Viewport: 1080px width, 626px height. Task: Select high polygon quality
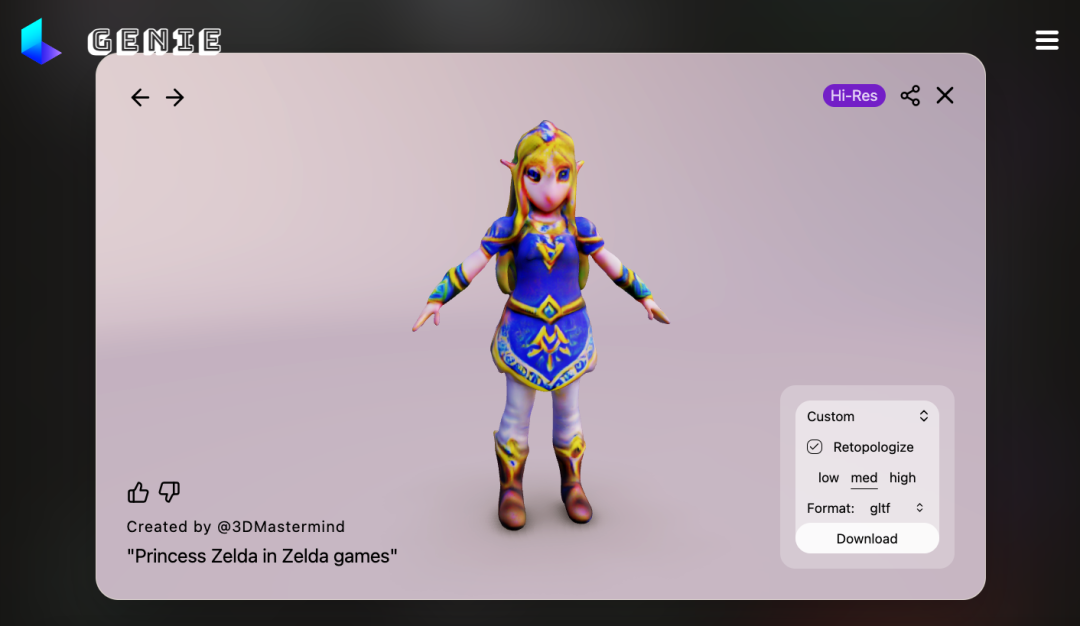902,478
